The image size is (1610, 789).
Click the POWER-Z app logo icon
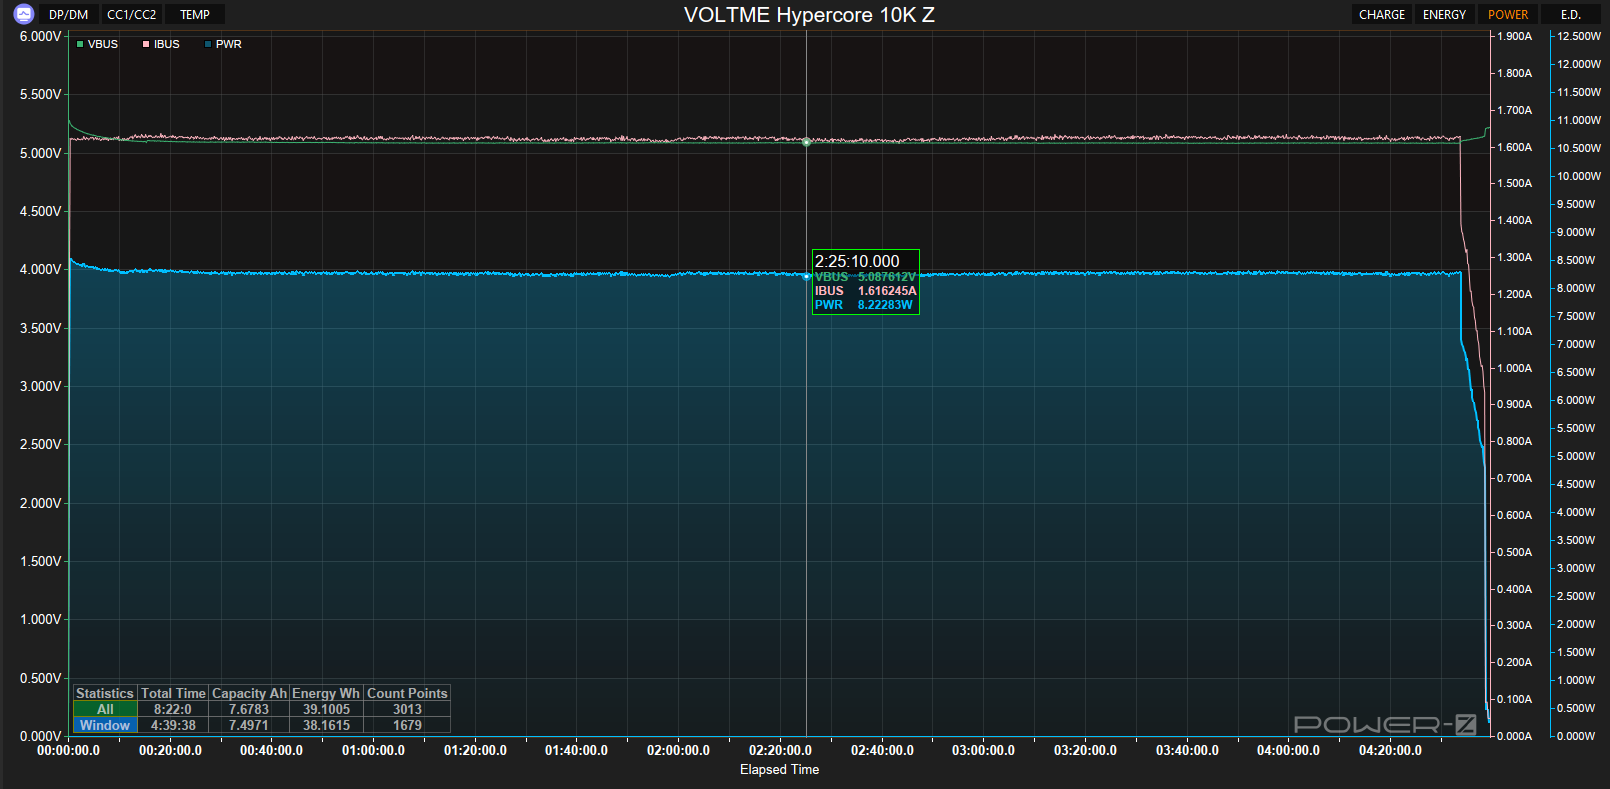[x=24, y=14]
